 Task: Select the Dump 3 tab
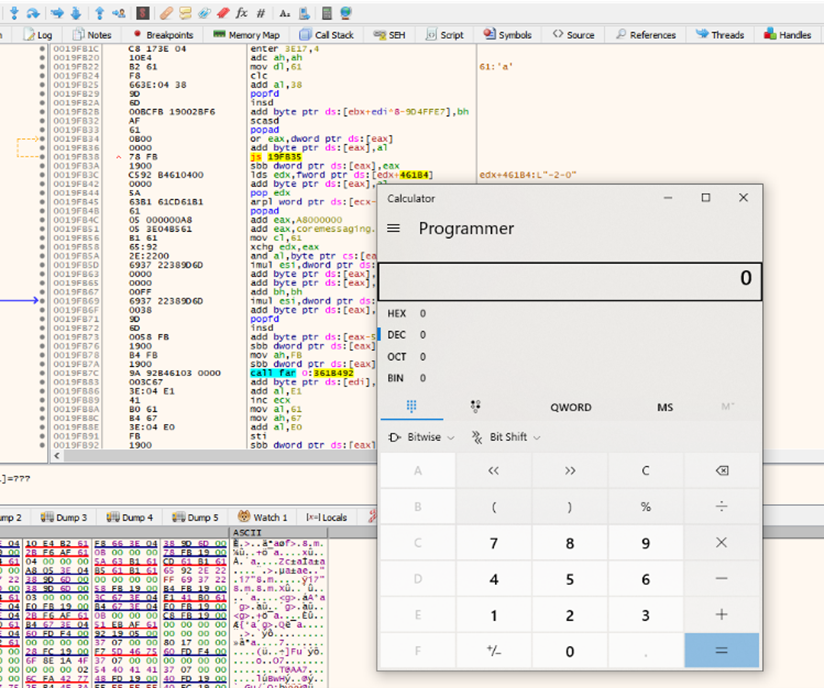point(64,517)
